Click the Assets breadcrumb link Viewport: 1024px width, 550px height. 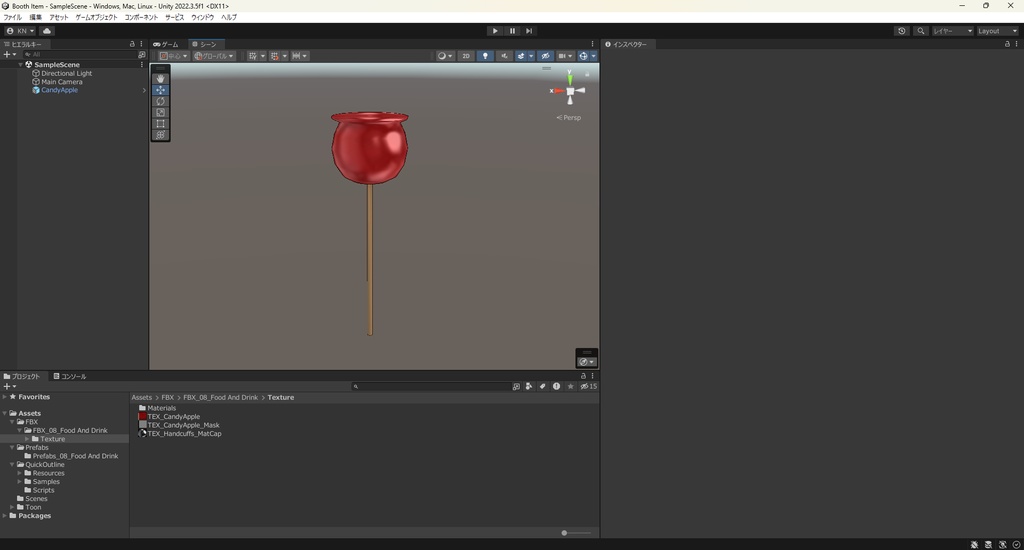tap(142, 397)
